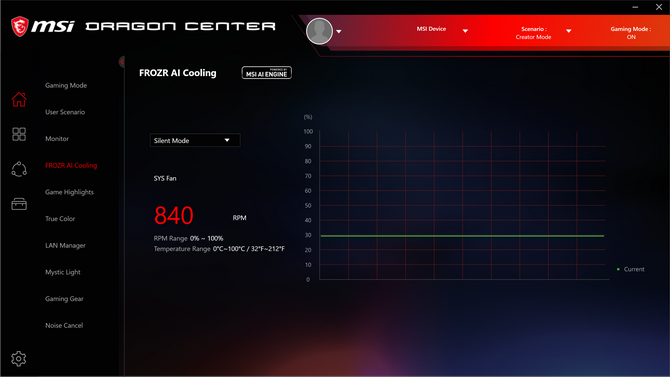Click the 840 RPM value
The height and width of the screenshot is (377, 670).
click(174, 215)
